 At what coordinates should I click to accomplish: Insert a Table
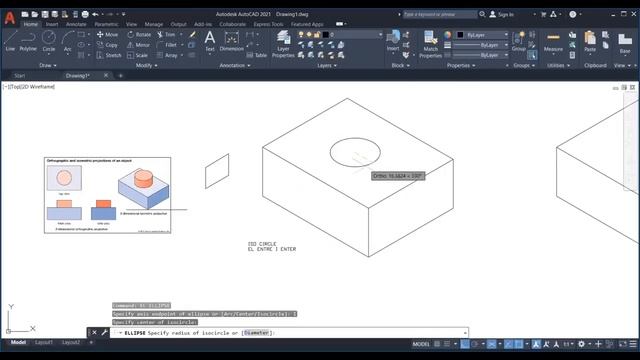point(256,55)
